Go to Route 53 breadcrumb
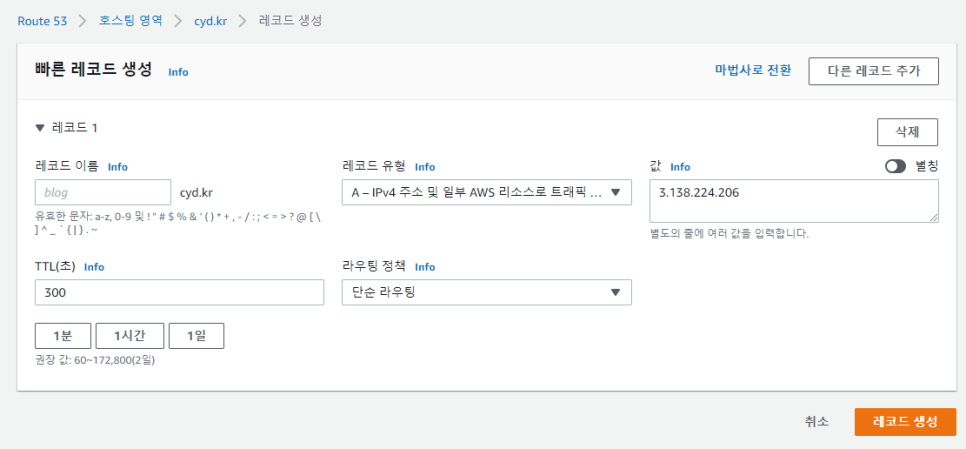The image size is (966, 449). [42, 21]
